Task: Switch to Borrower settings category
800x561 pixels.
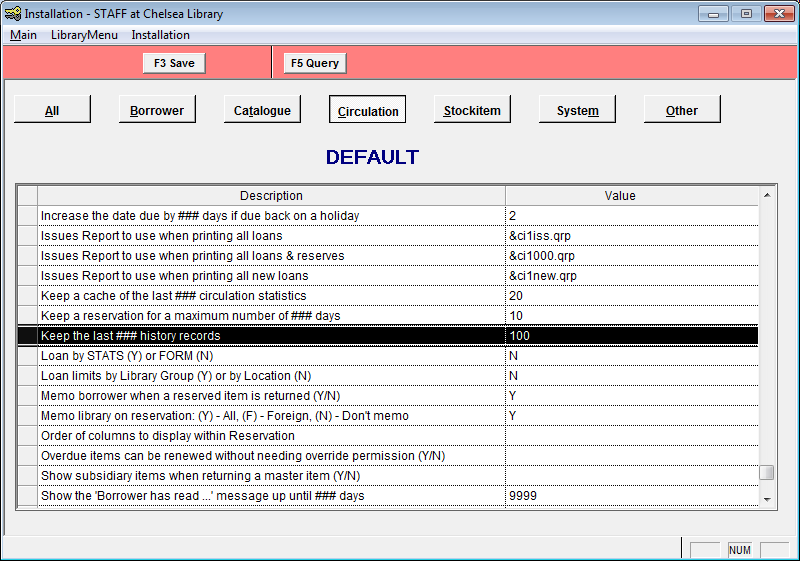Action: click(157, 109)
